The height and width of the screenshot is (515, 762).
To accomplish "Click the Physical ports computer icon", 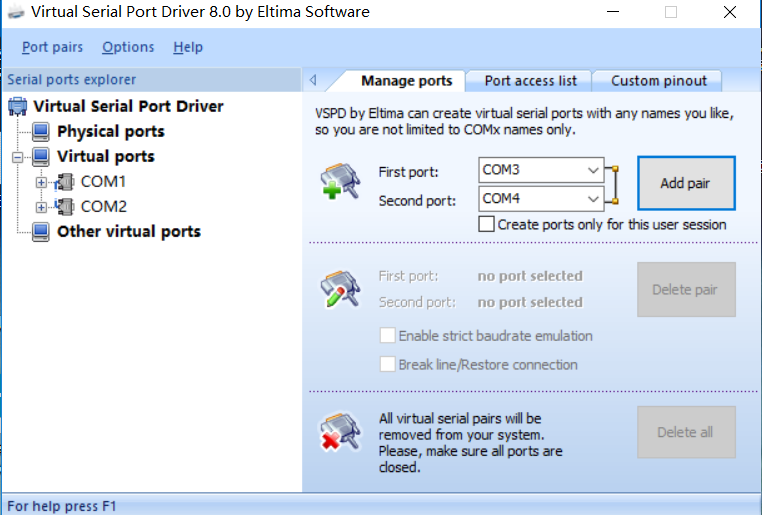I will click(41, 132).
